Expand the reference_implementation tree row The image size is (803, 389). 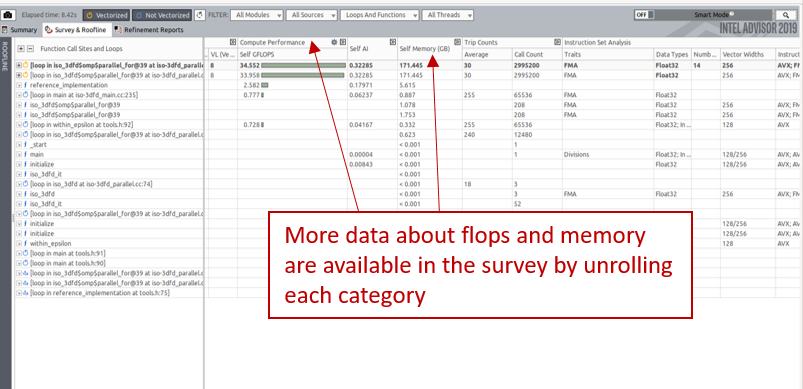click(x=19, y=85)
